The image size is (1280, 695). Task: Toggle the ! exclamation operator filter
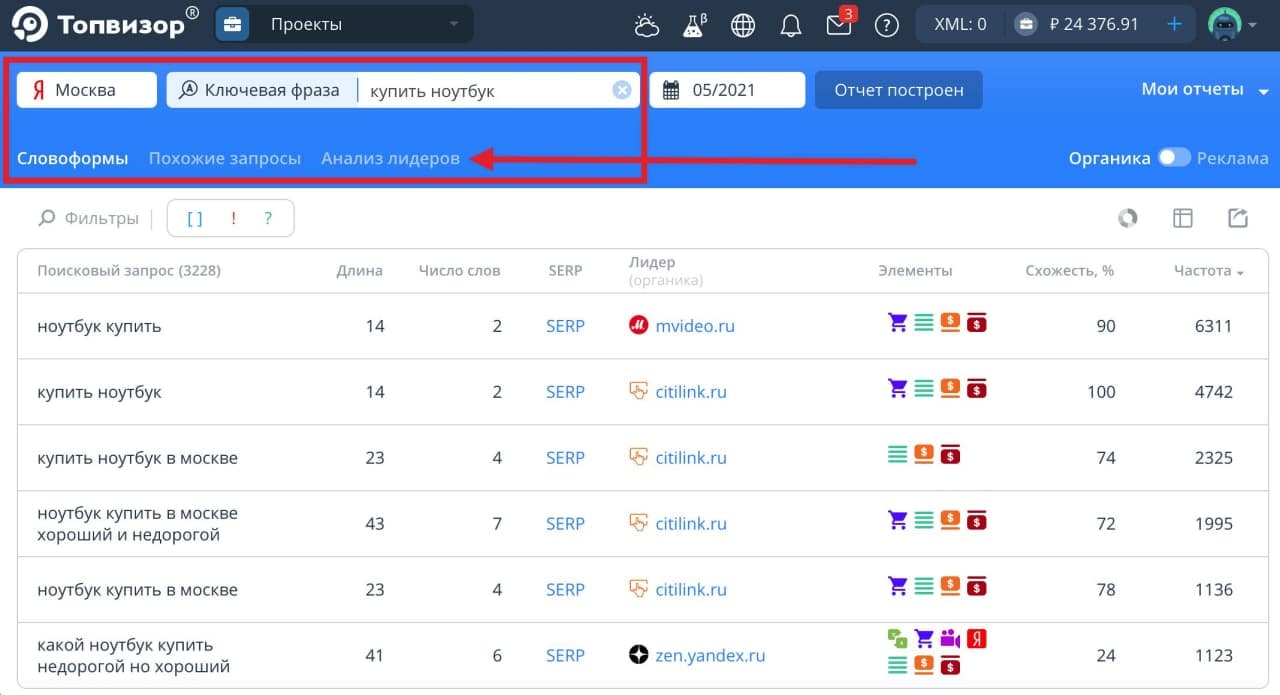click(233, 218)
